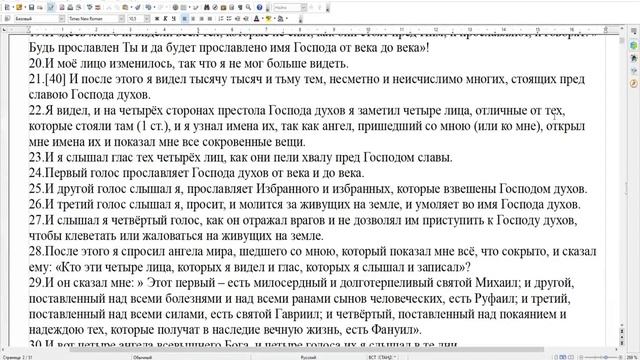Create a new document via toolbar icon
The height and width of the screenshot is (360, 640).
[x=7, y=7]
